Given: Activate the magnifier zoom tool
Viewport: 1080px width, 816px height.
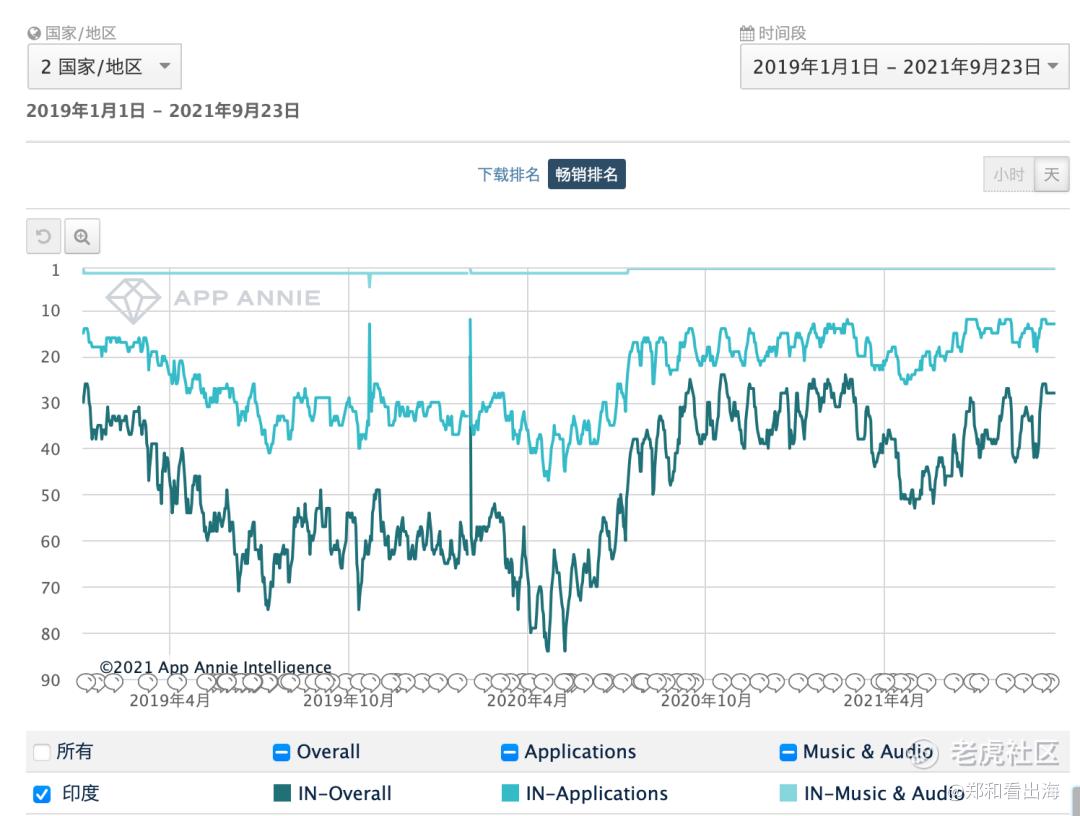Looking at the screenshot, I should pyautogui.click(x=82, y=237).
